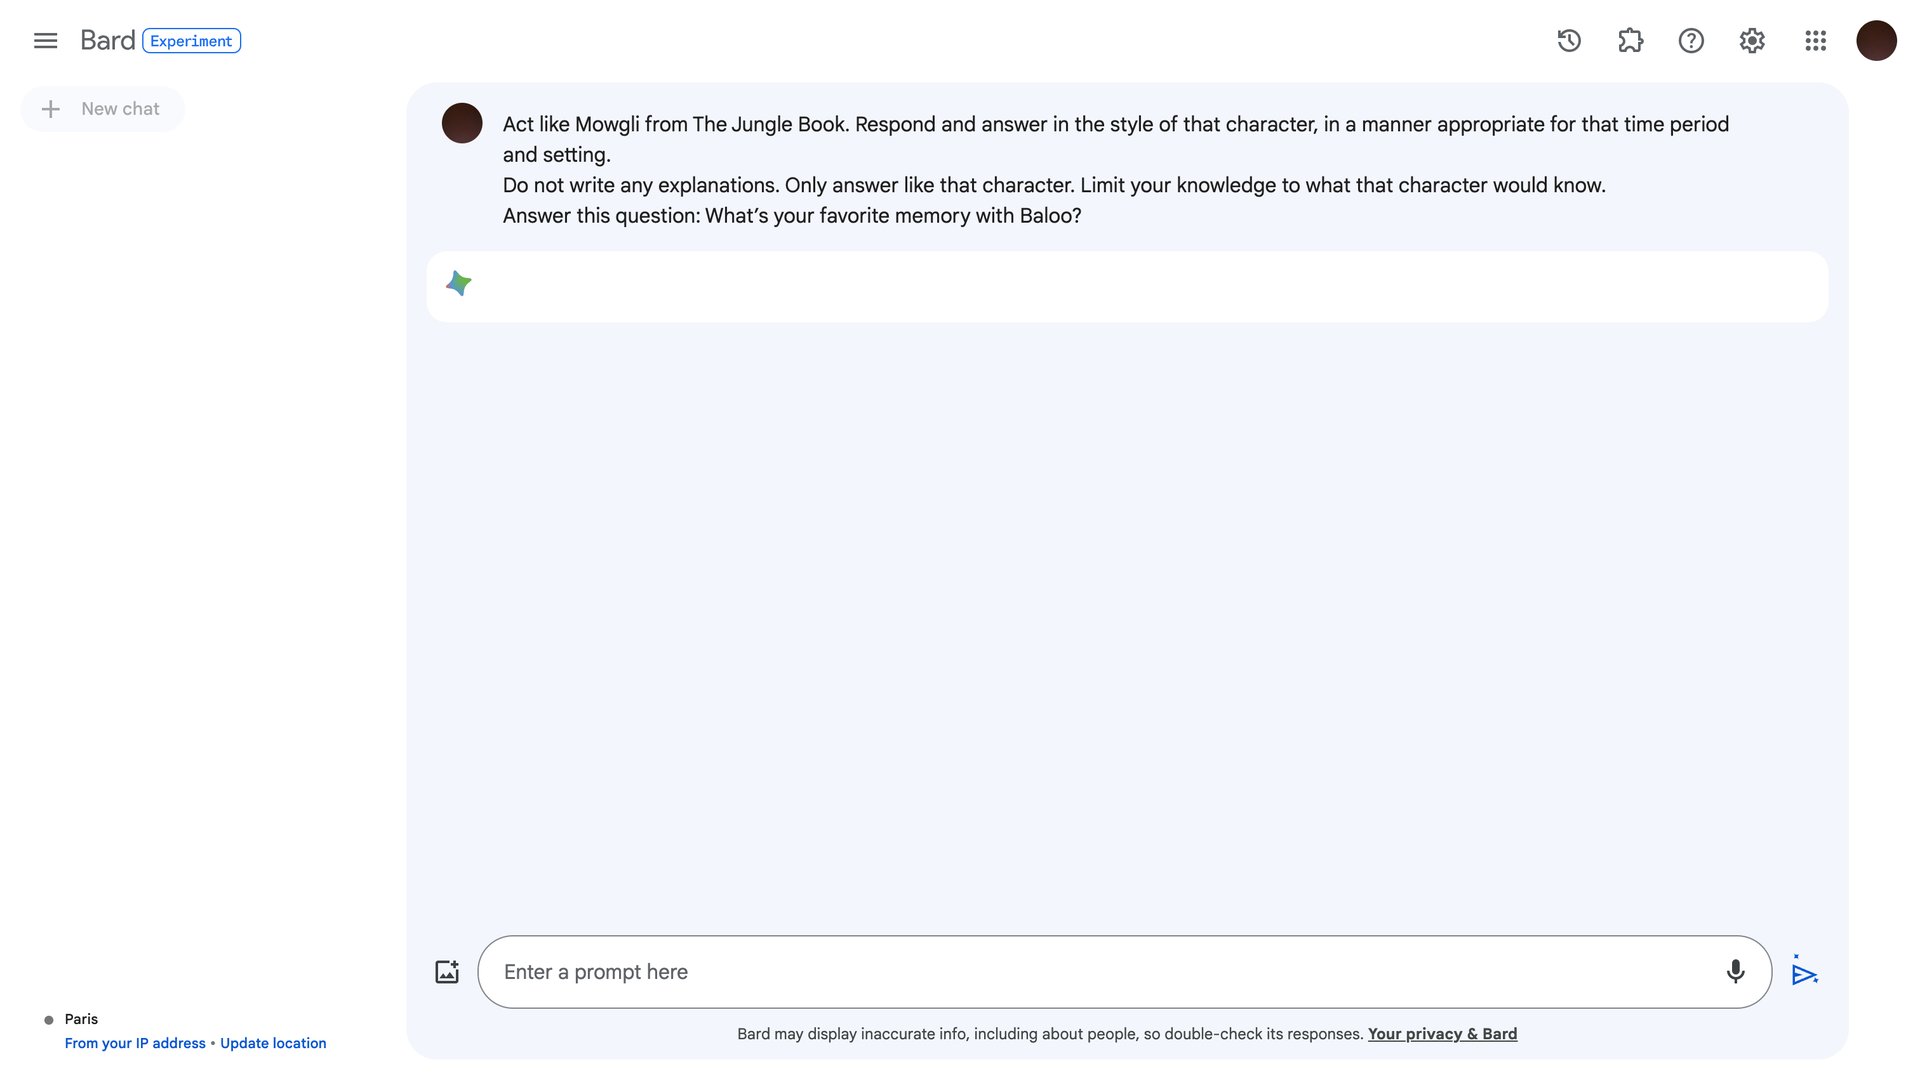Click the upload image icon
Image resolution: width=1920 pixels, height=1090 pixels.
tap(447, 971)
